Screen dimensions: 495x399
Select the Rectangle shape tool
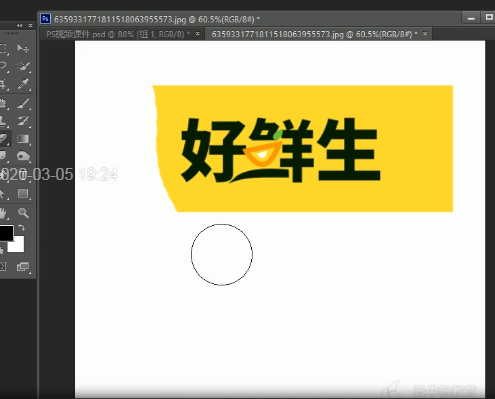pyautogui.click(x=23, y=194)
